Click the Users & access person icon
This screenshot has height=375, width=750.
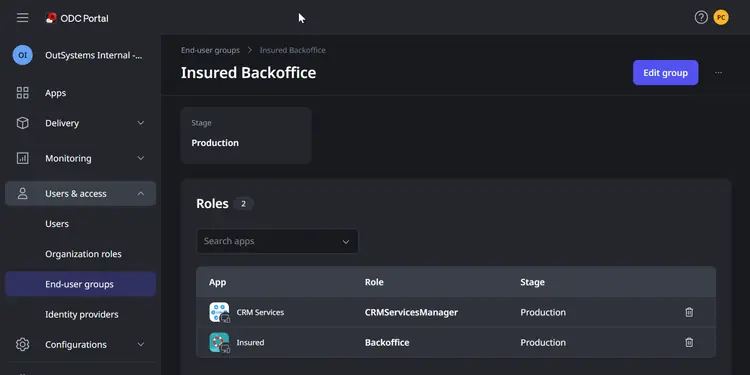(x=22, y=194)
